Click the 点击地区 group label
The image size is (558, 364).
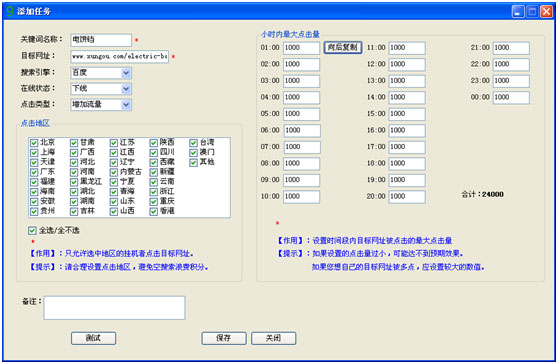35,123
